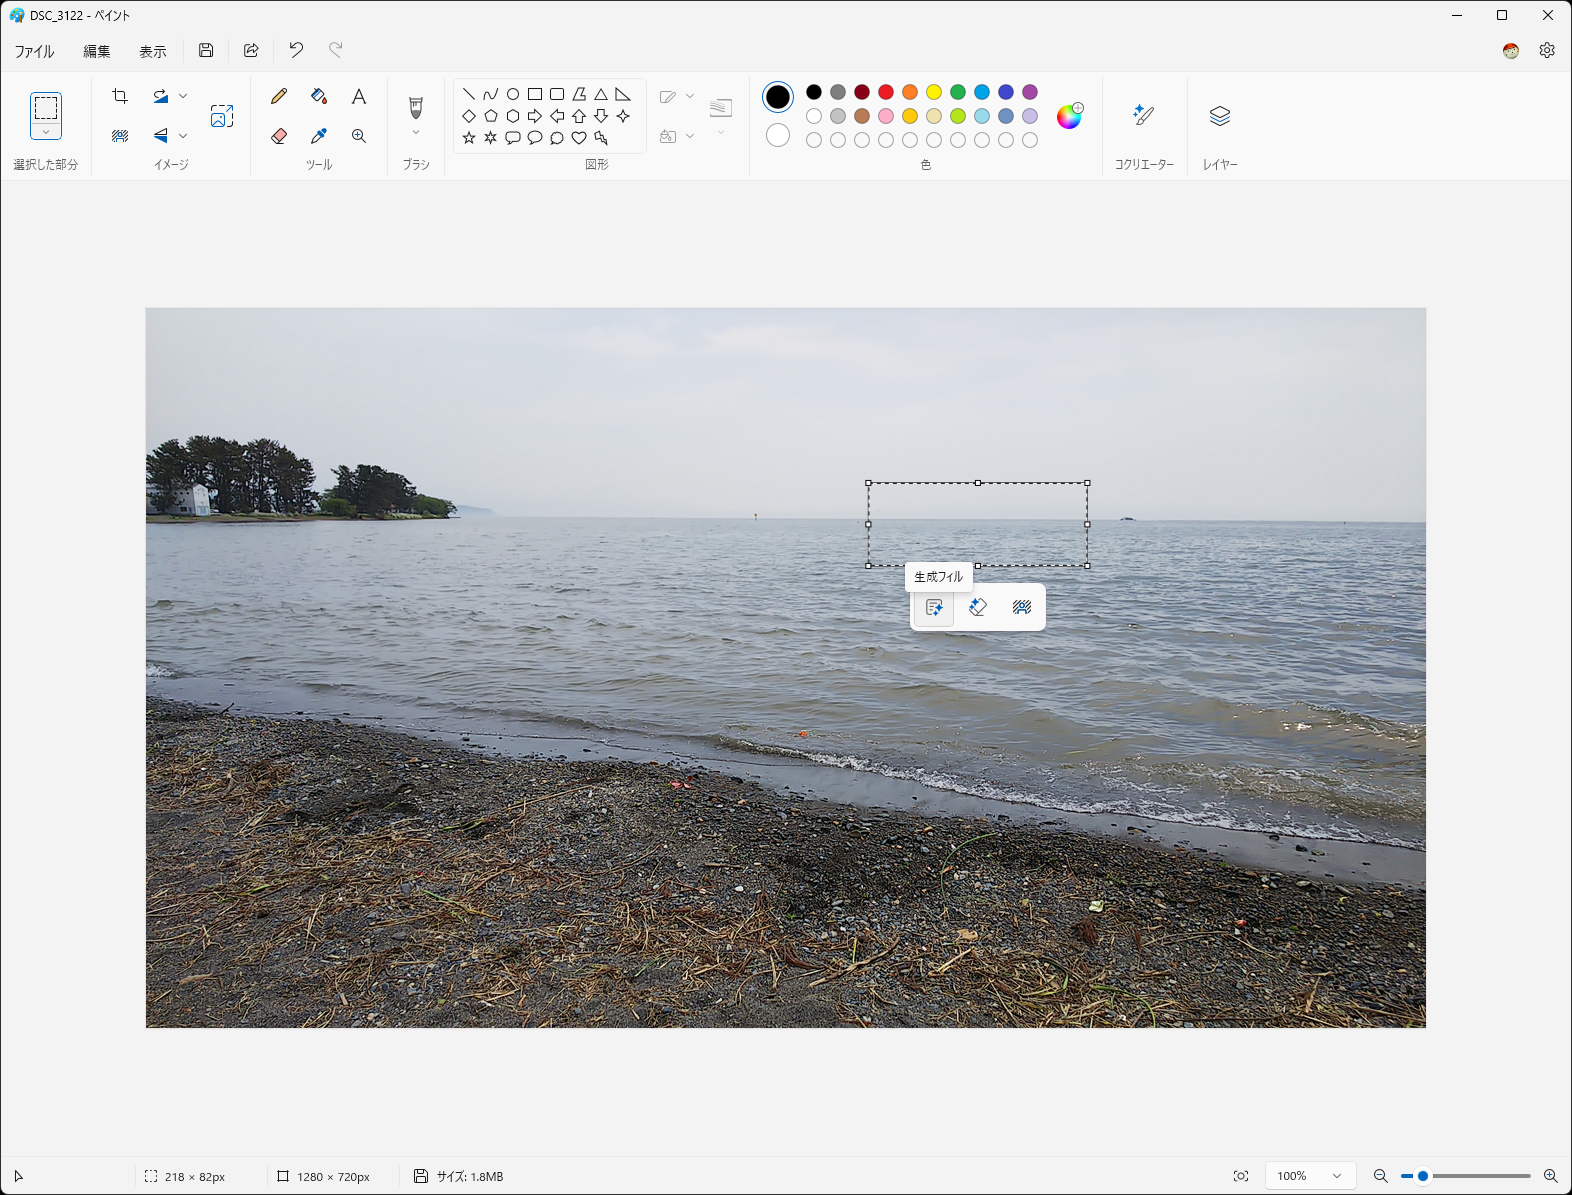The width and height of the screenshot is (1572, 1195).
Task: Open the 100% zoom level dropdown
Action: (x=1310, y=1176)
